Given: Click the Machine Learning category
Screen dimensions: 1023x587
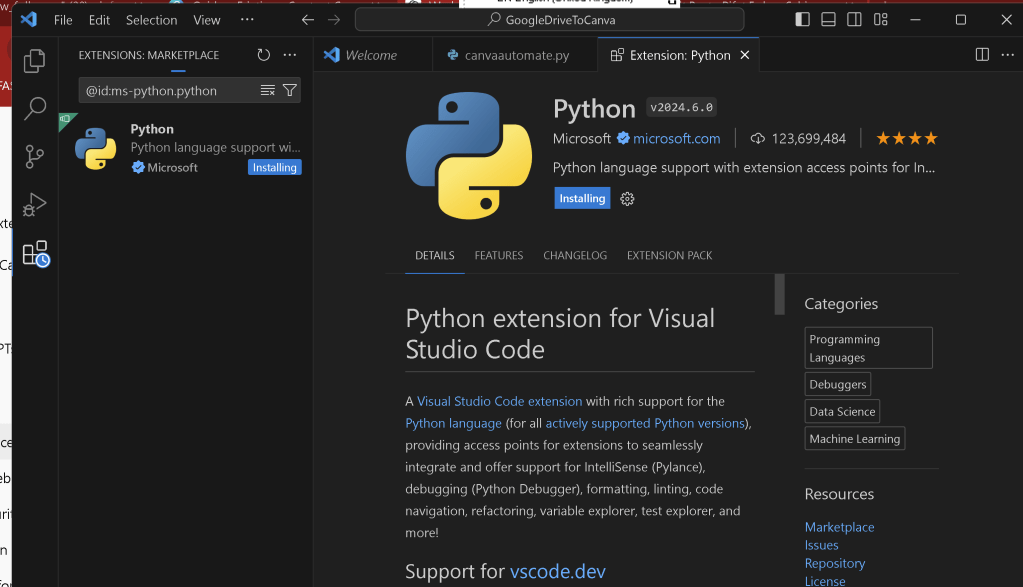Looking at the screenshot, I should 855,439.
